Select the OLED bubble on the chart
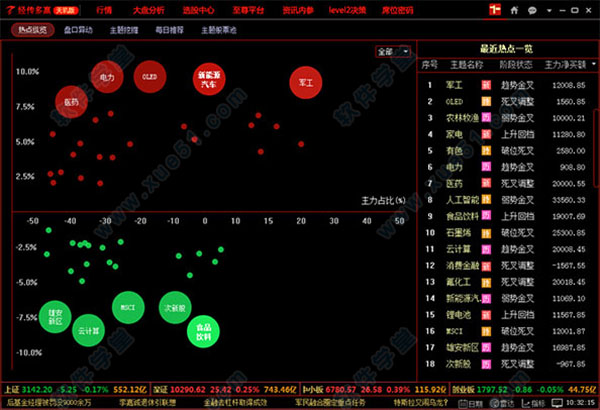Screen dimensions: 600x410 click(x=149, y=76)
